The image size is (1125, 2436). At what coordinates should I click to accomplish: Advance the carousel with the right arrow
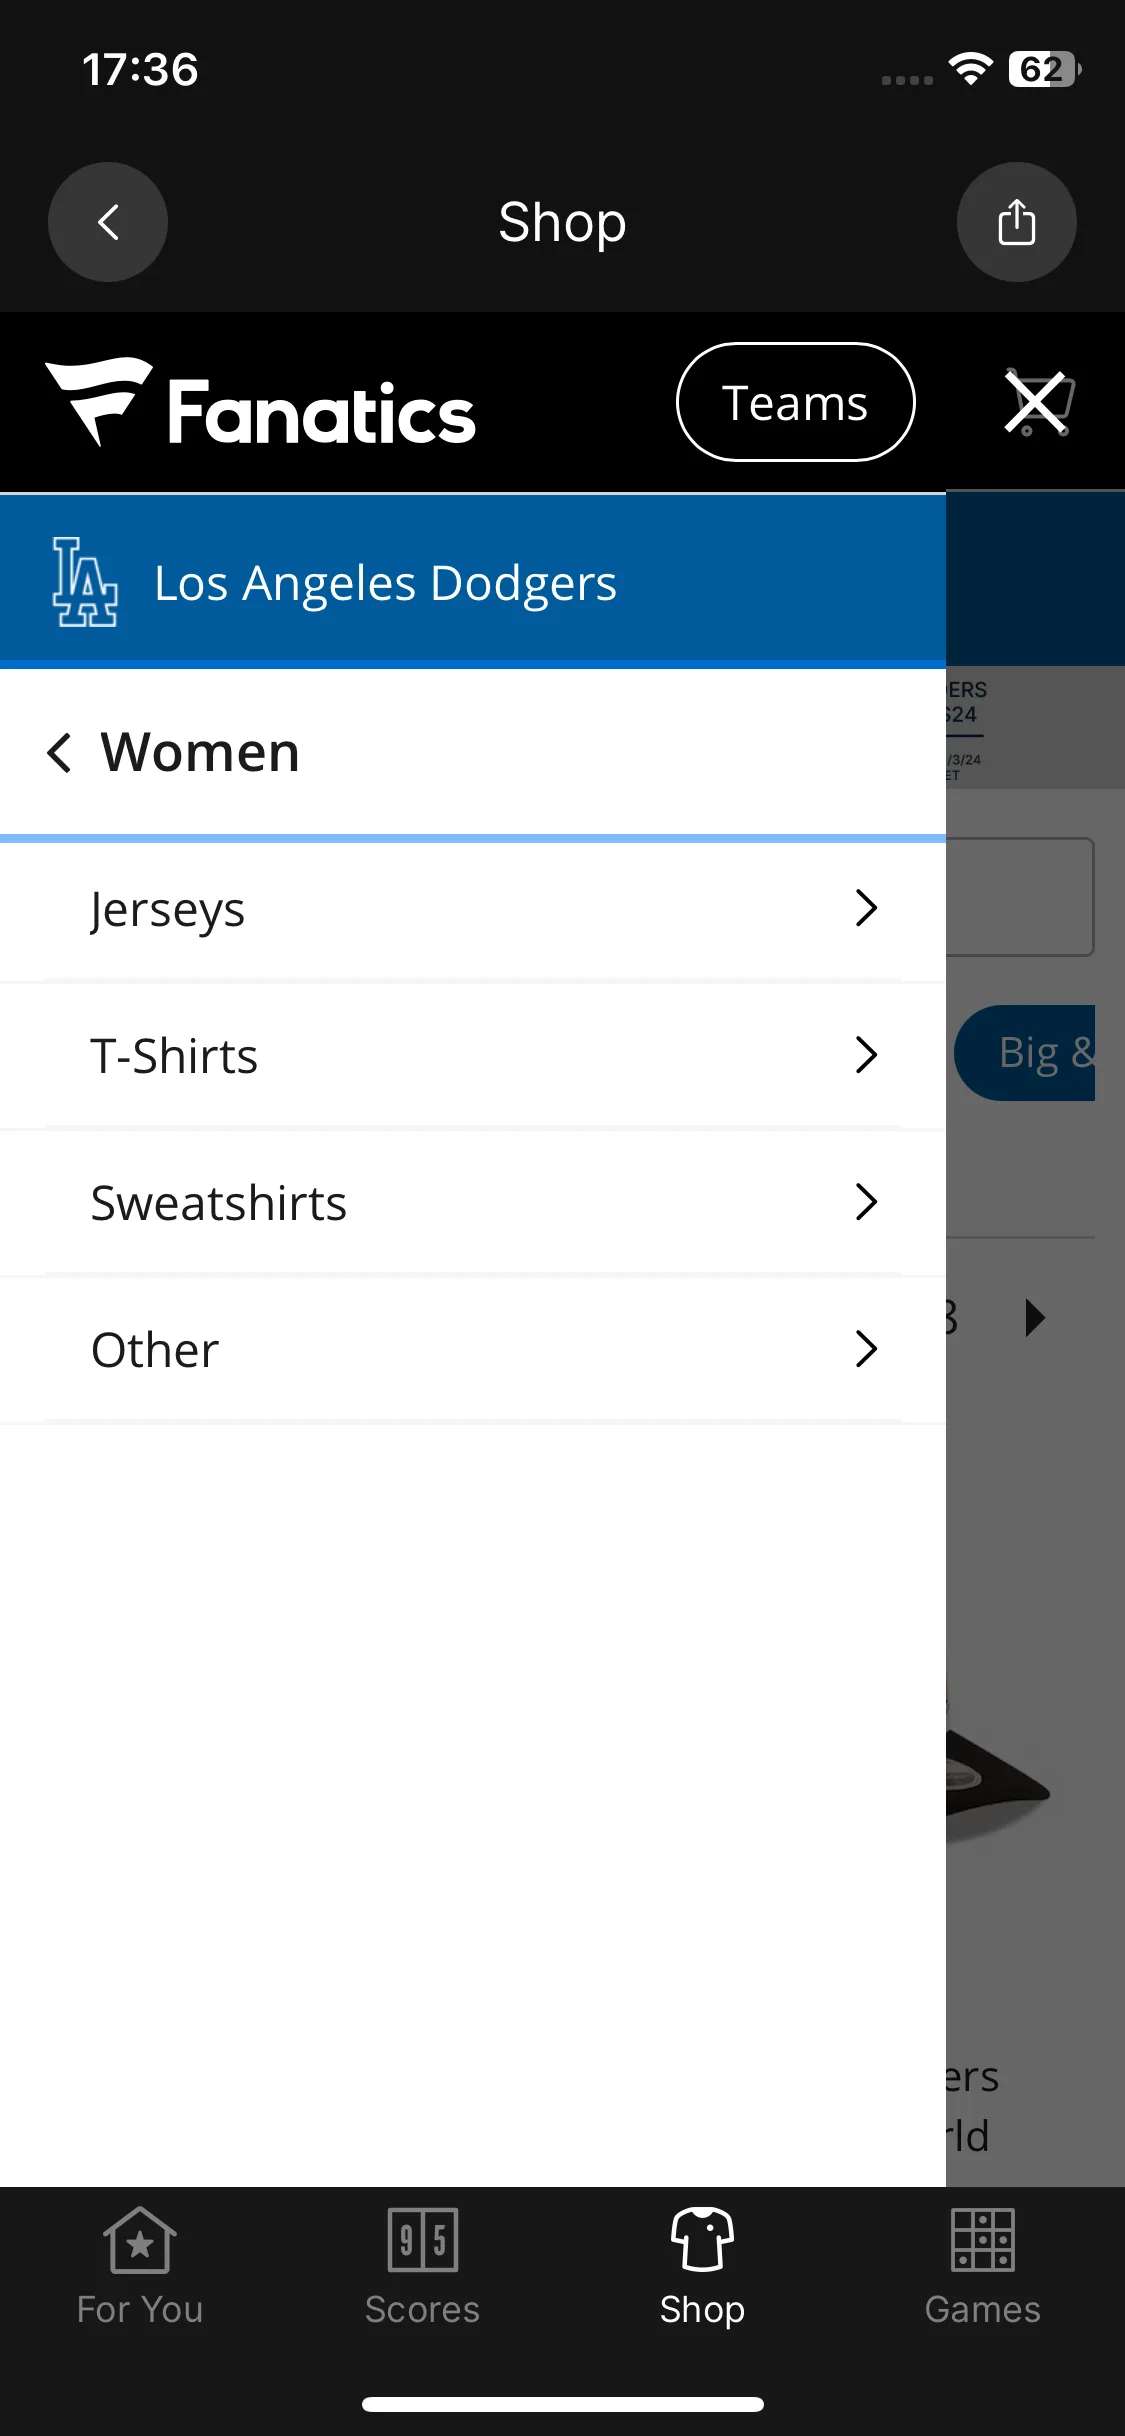coord(1035,1318)
